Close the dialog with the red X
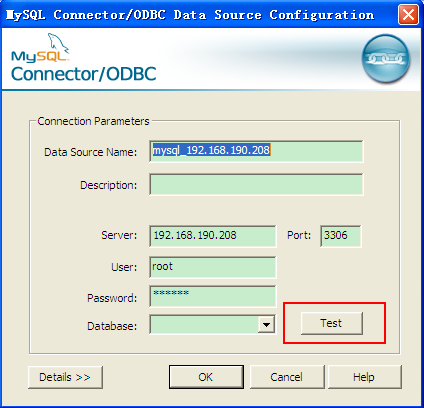The image size is (424, 408). 408,15
